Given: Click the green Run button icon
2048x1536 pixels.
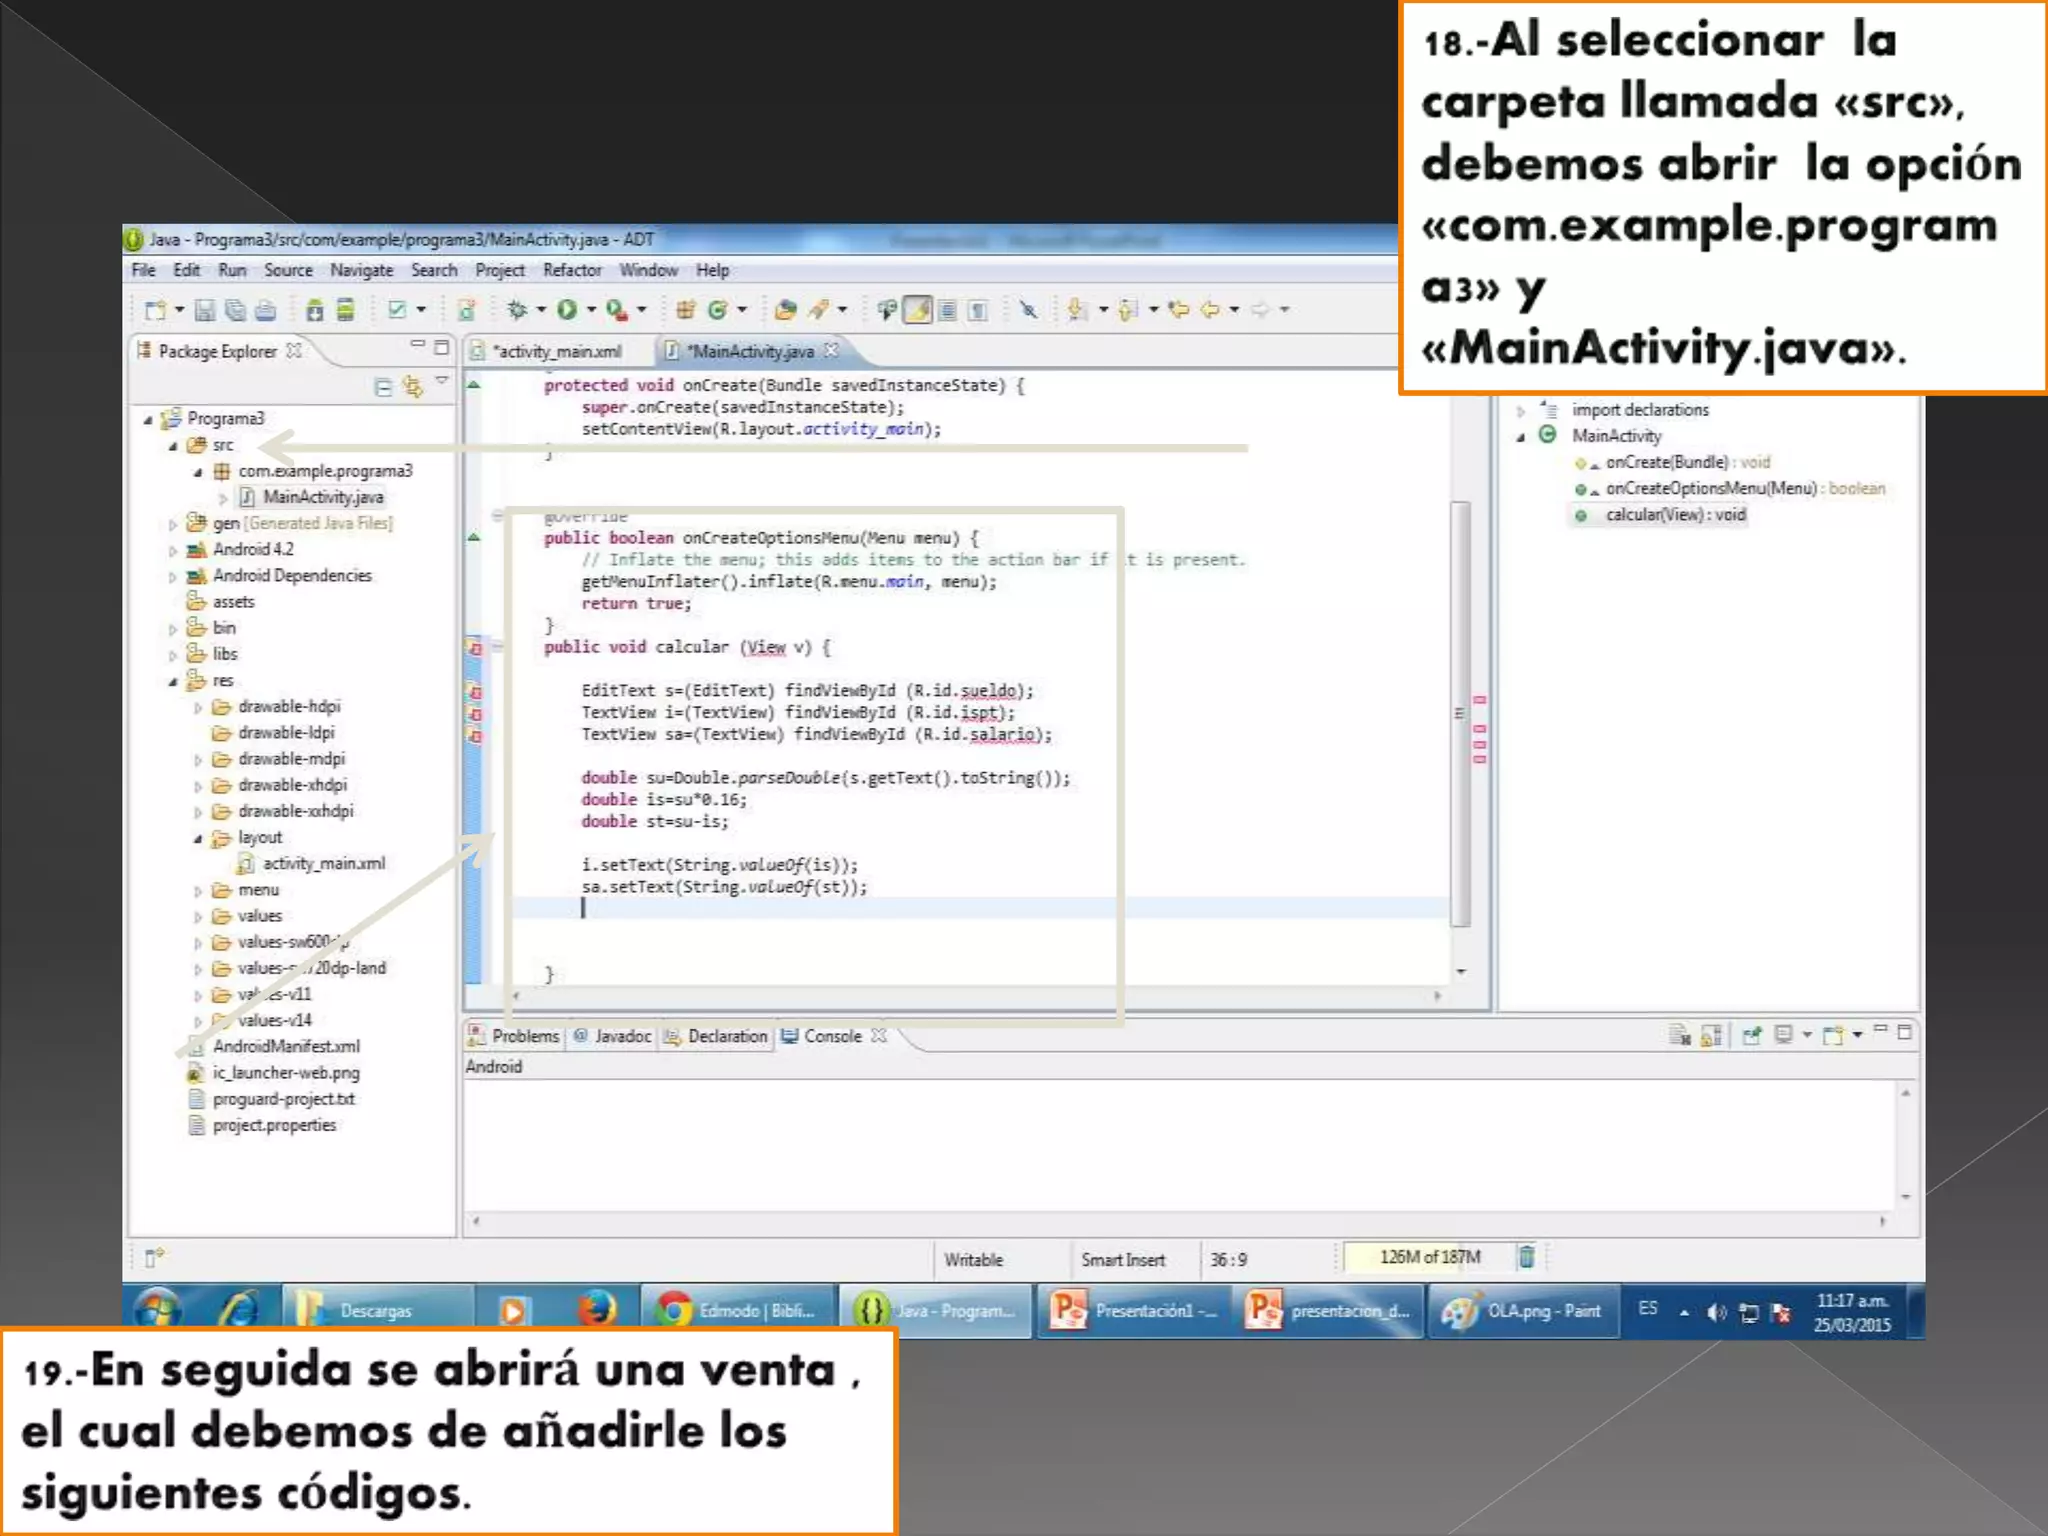Looking at the screenshot, I should (x=567, y=310).
